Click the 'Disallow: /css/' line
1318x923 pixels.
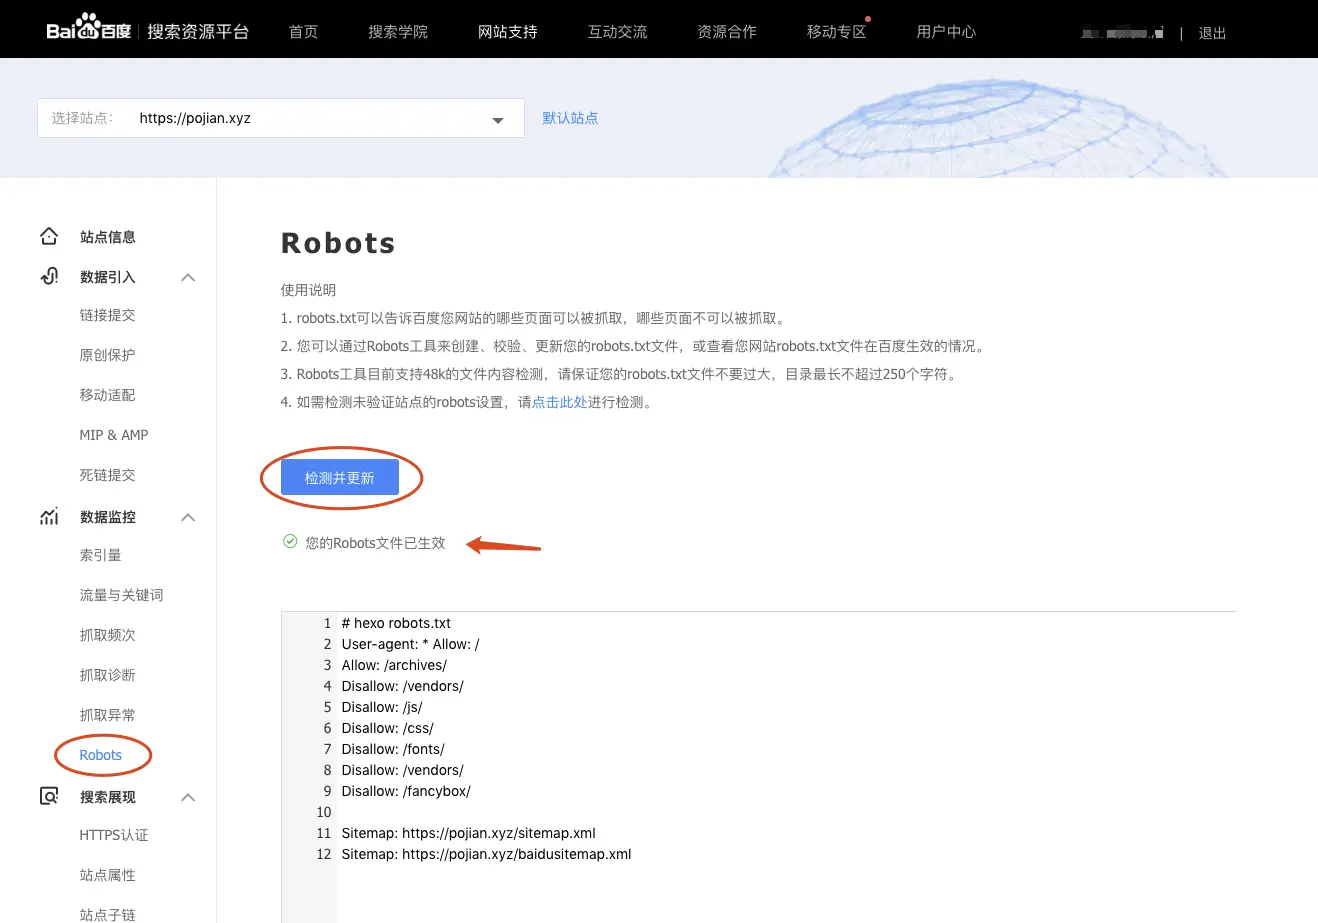click(388, 728)
